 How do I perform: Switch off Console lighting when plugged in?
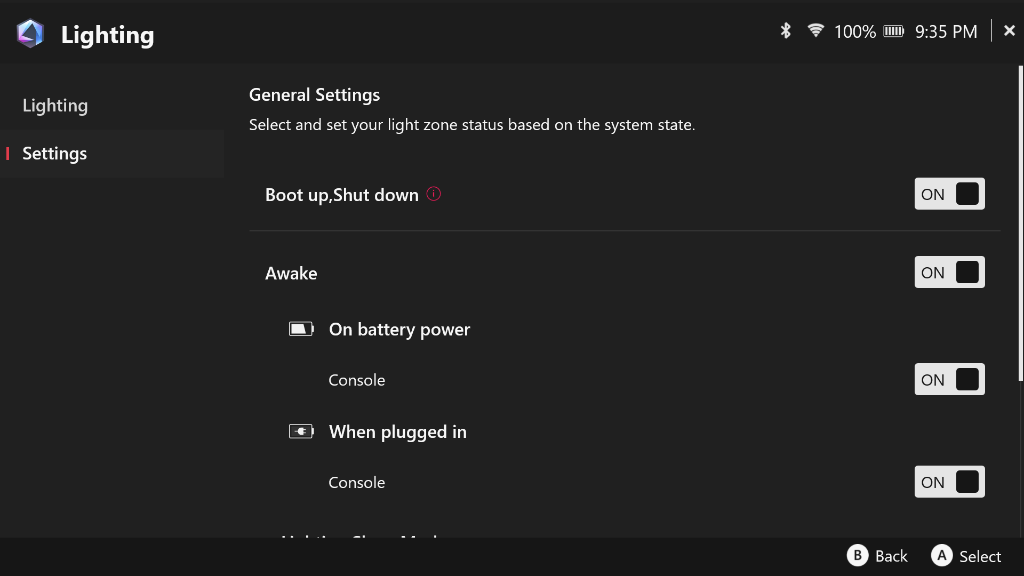click(x=949, y=482)
